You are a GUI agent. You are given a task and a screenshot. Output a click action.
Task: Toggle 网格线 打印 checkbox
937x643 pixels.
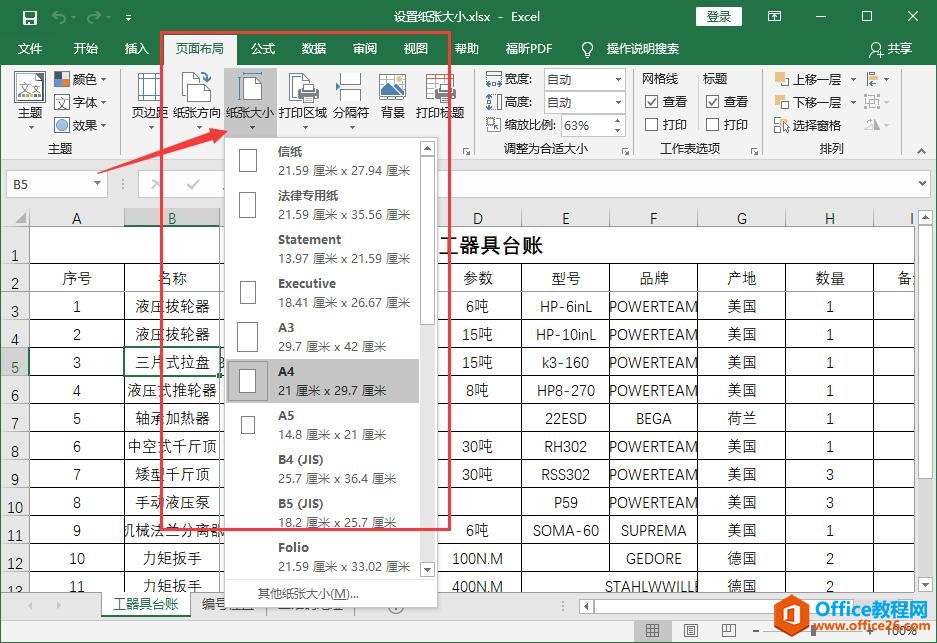(x=652, y=124)
